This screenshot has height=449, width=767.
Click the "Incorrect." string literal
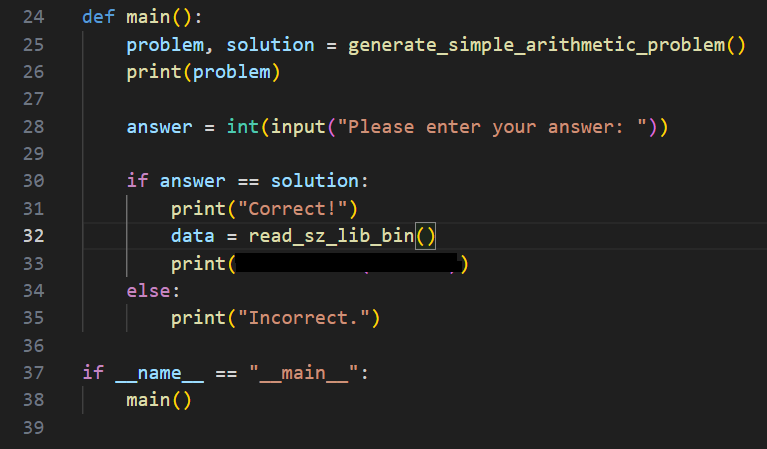[304, 318]
